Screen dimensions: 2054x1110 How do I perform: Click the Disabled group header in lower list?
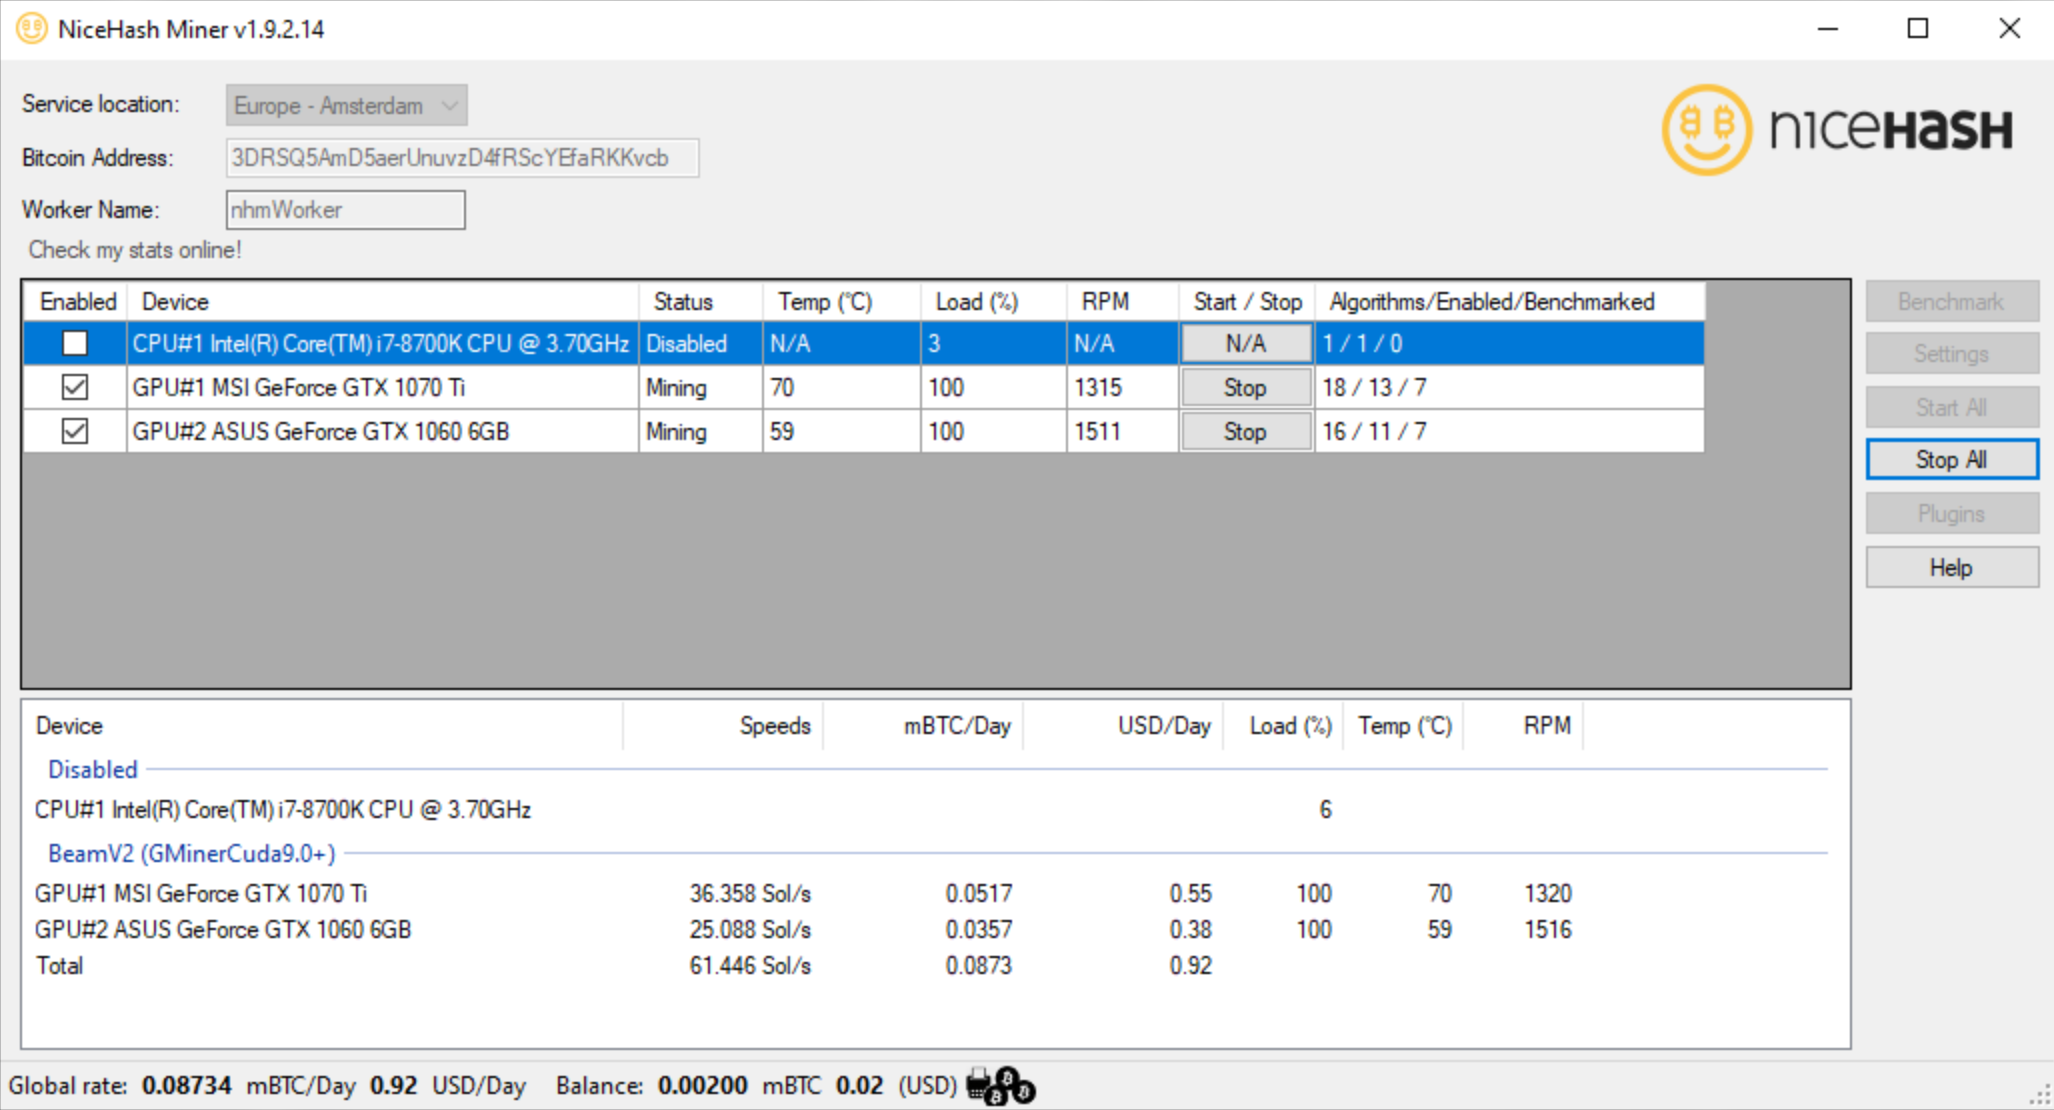click(x=93, y=770)
